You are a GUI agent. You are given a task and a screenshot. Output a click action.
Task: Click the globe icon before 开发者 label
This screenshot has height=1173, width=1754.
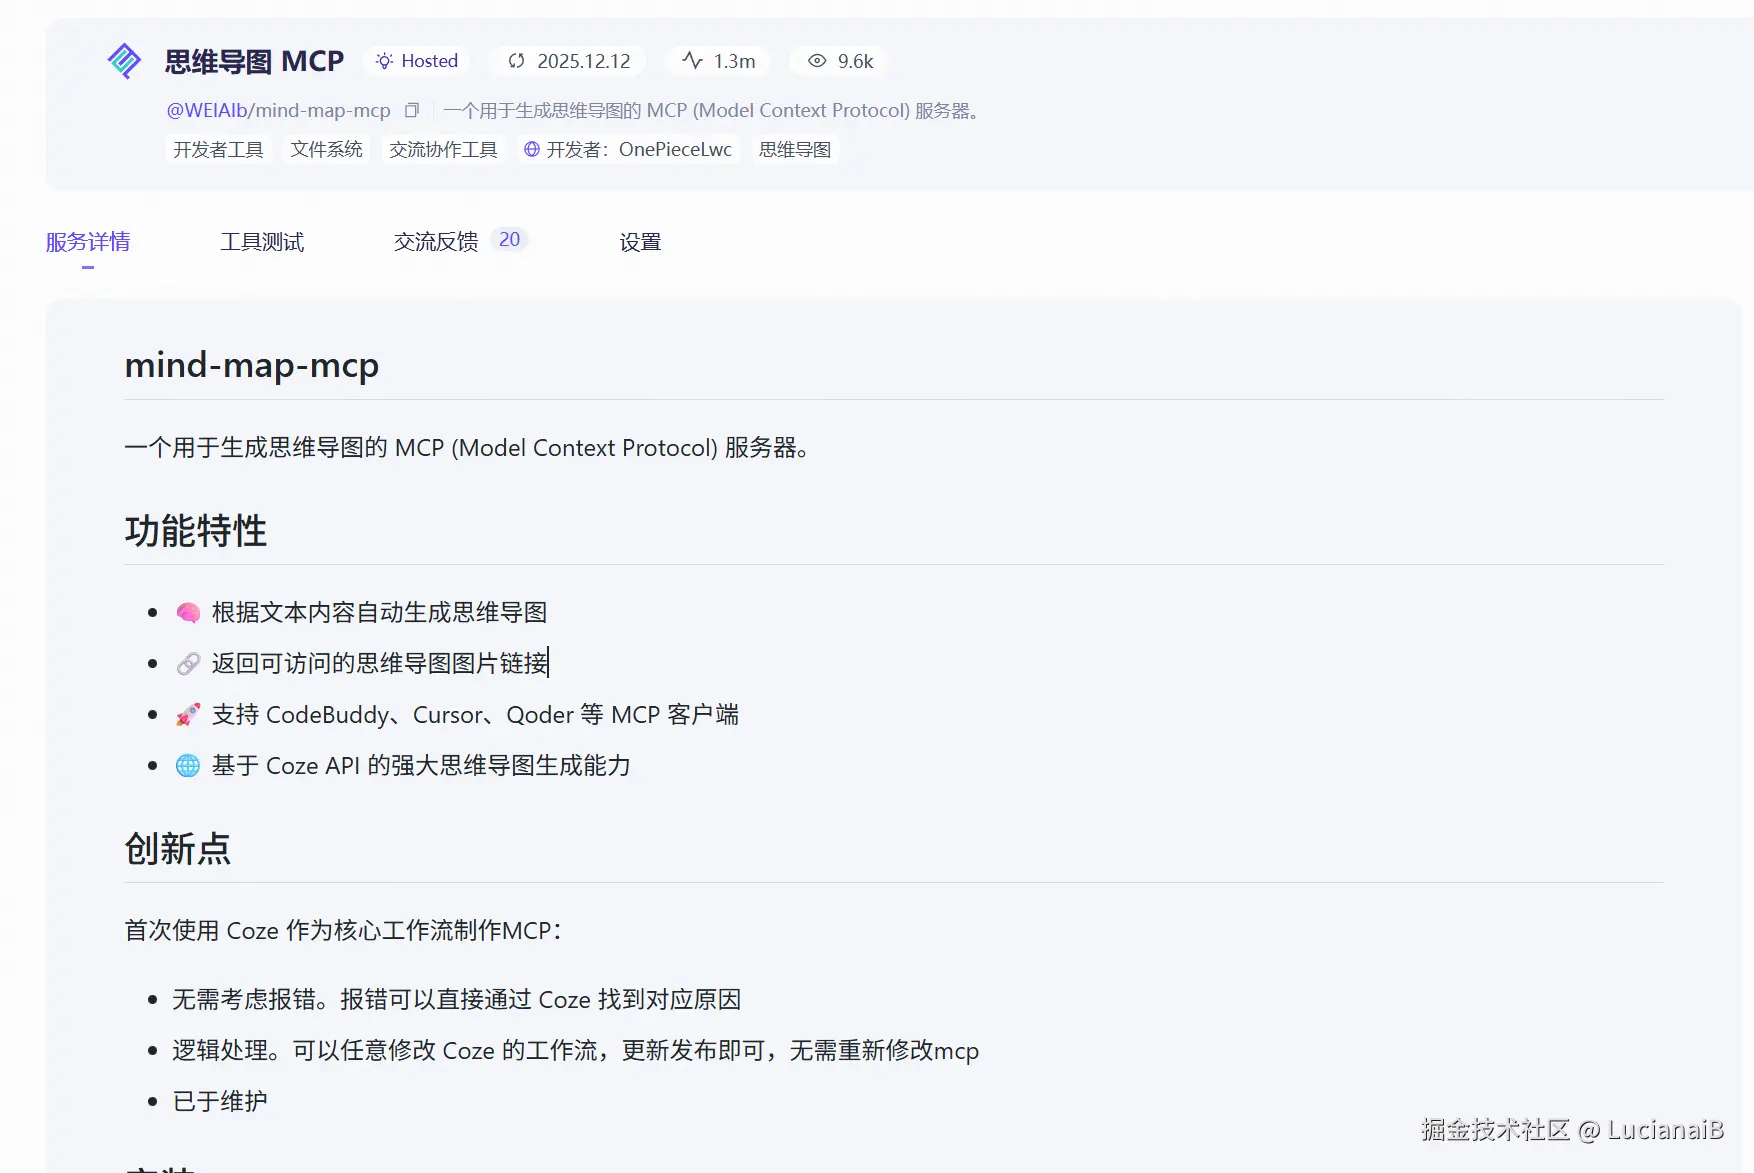[x=530, y=149]
